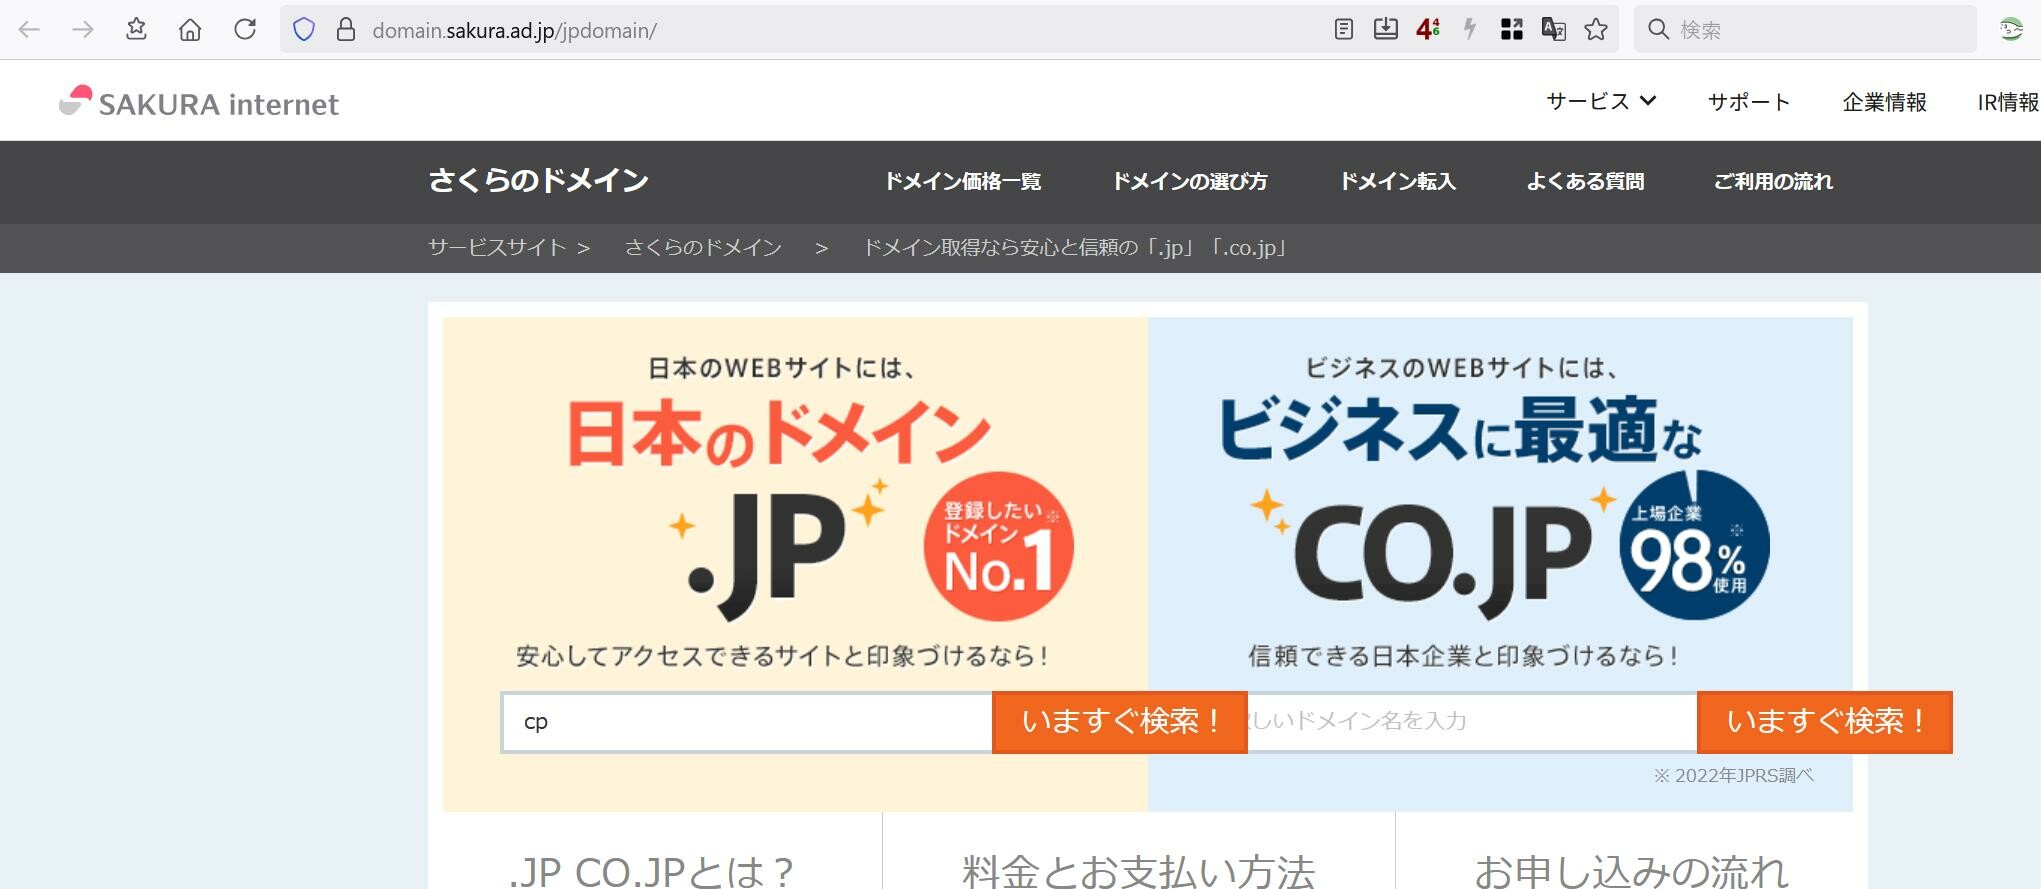Open the tracking protection shield icon
2041x889 pixels.
tap(304, 30)
